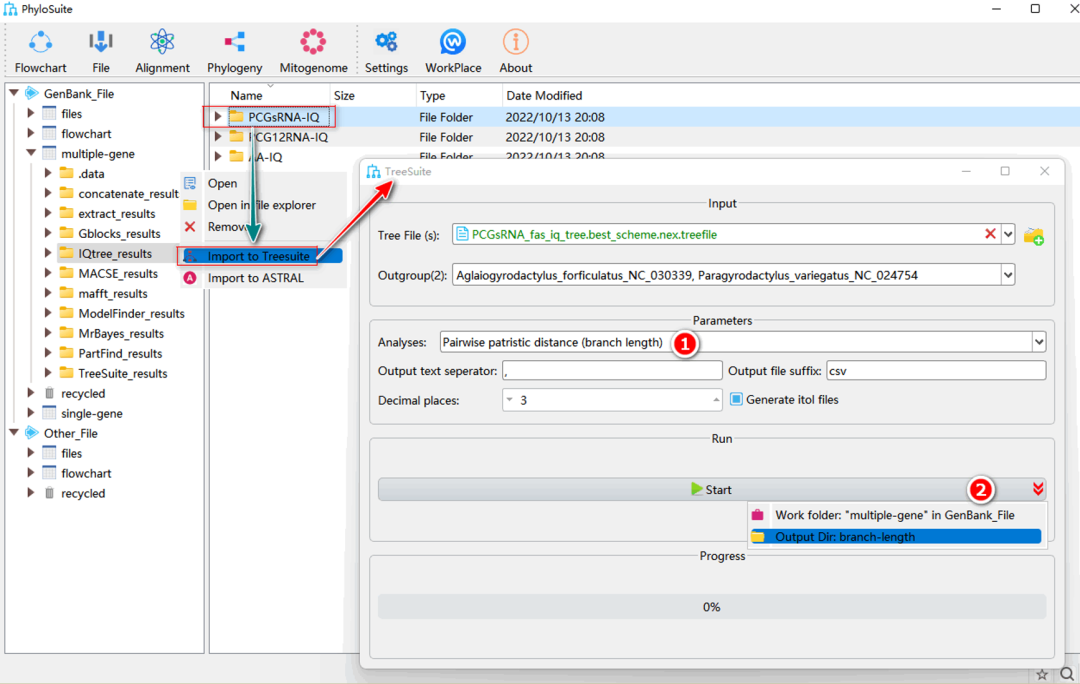Sort by the Name column header
Image resolution: width=1080 pixels, height=684 pixels.
(x=246, y=96)
